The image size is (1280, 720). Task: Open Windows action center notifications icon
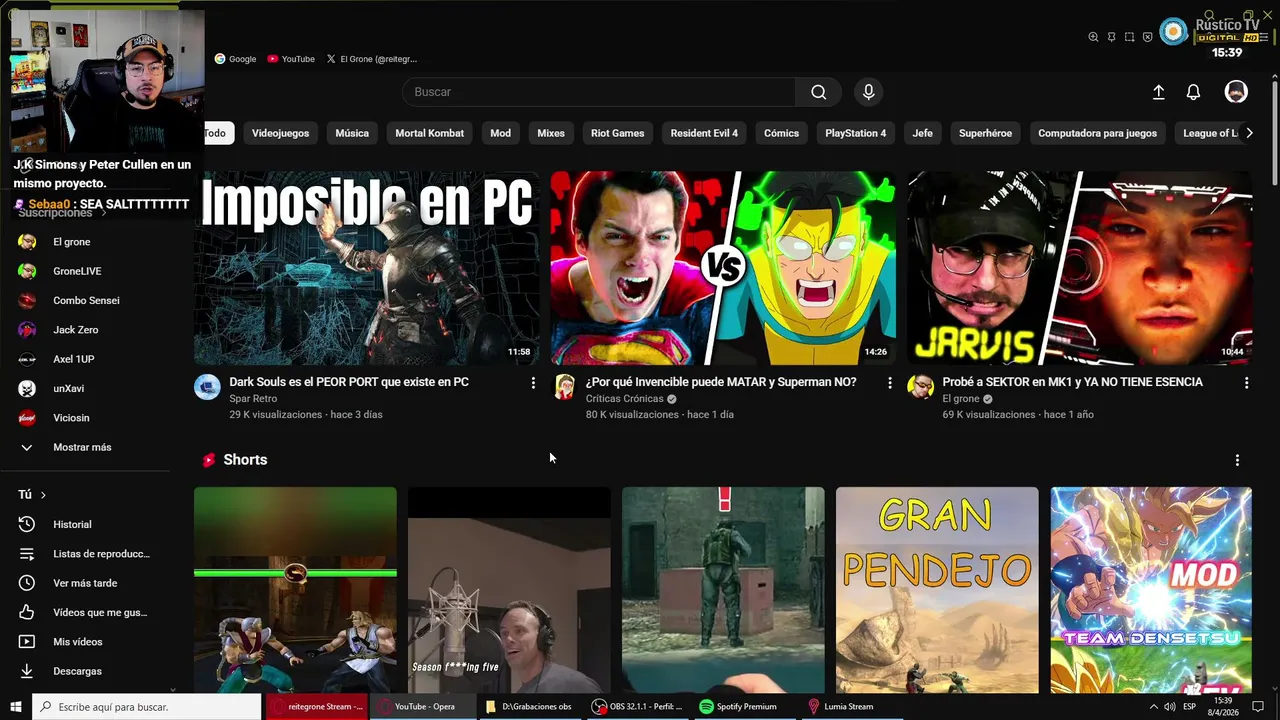click(1258, 707)
